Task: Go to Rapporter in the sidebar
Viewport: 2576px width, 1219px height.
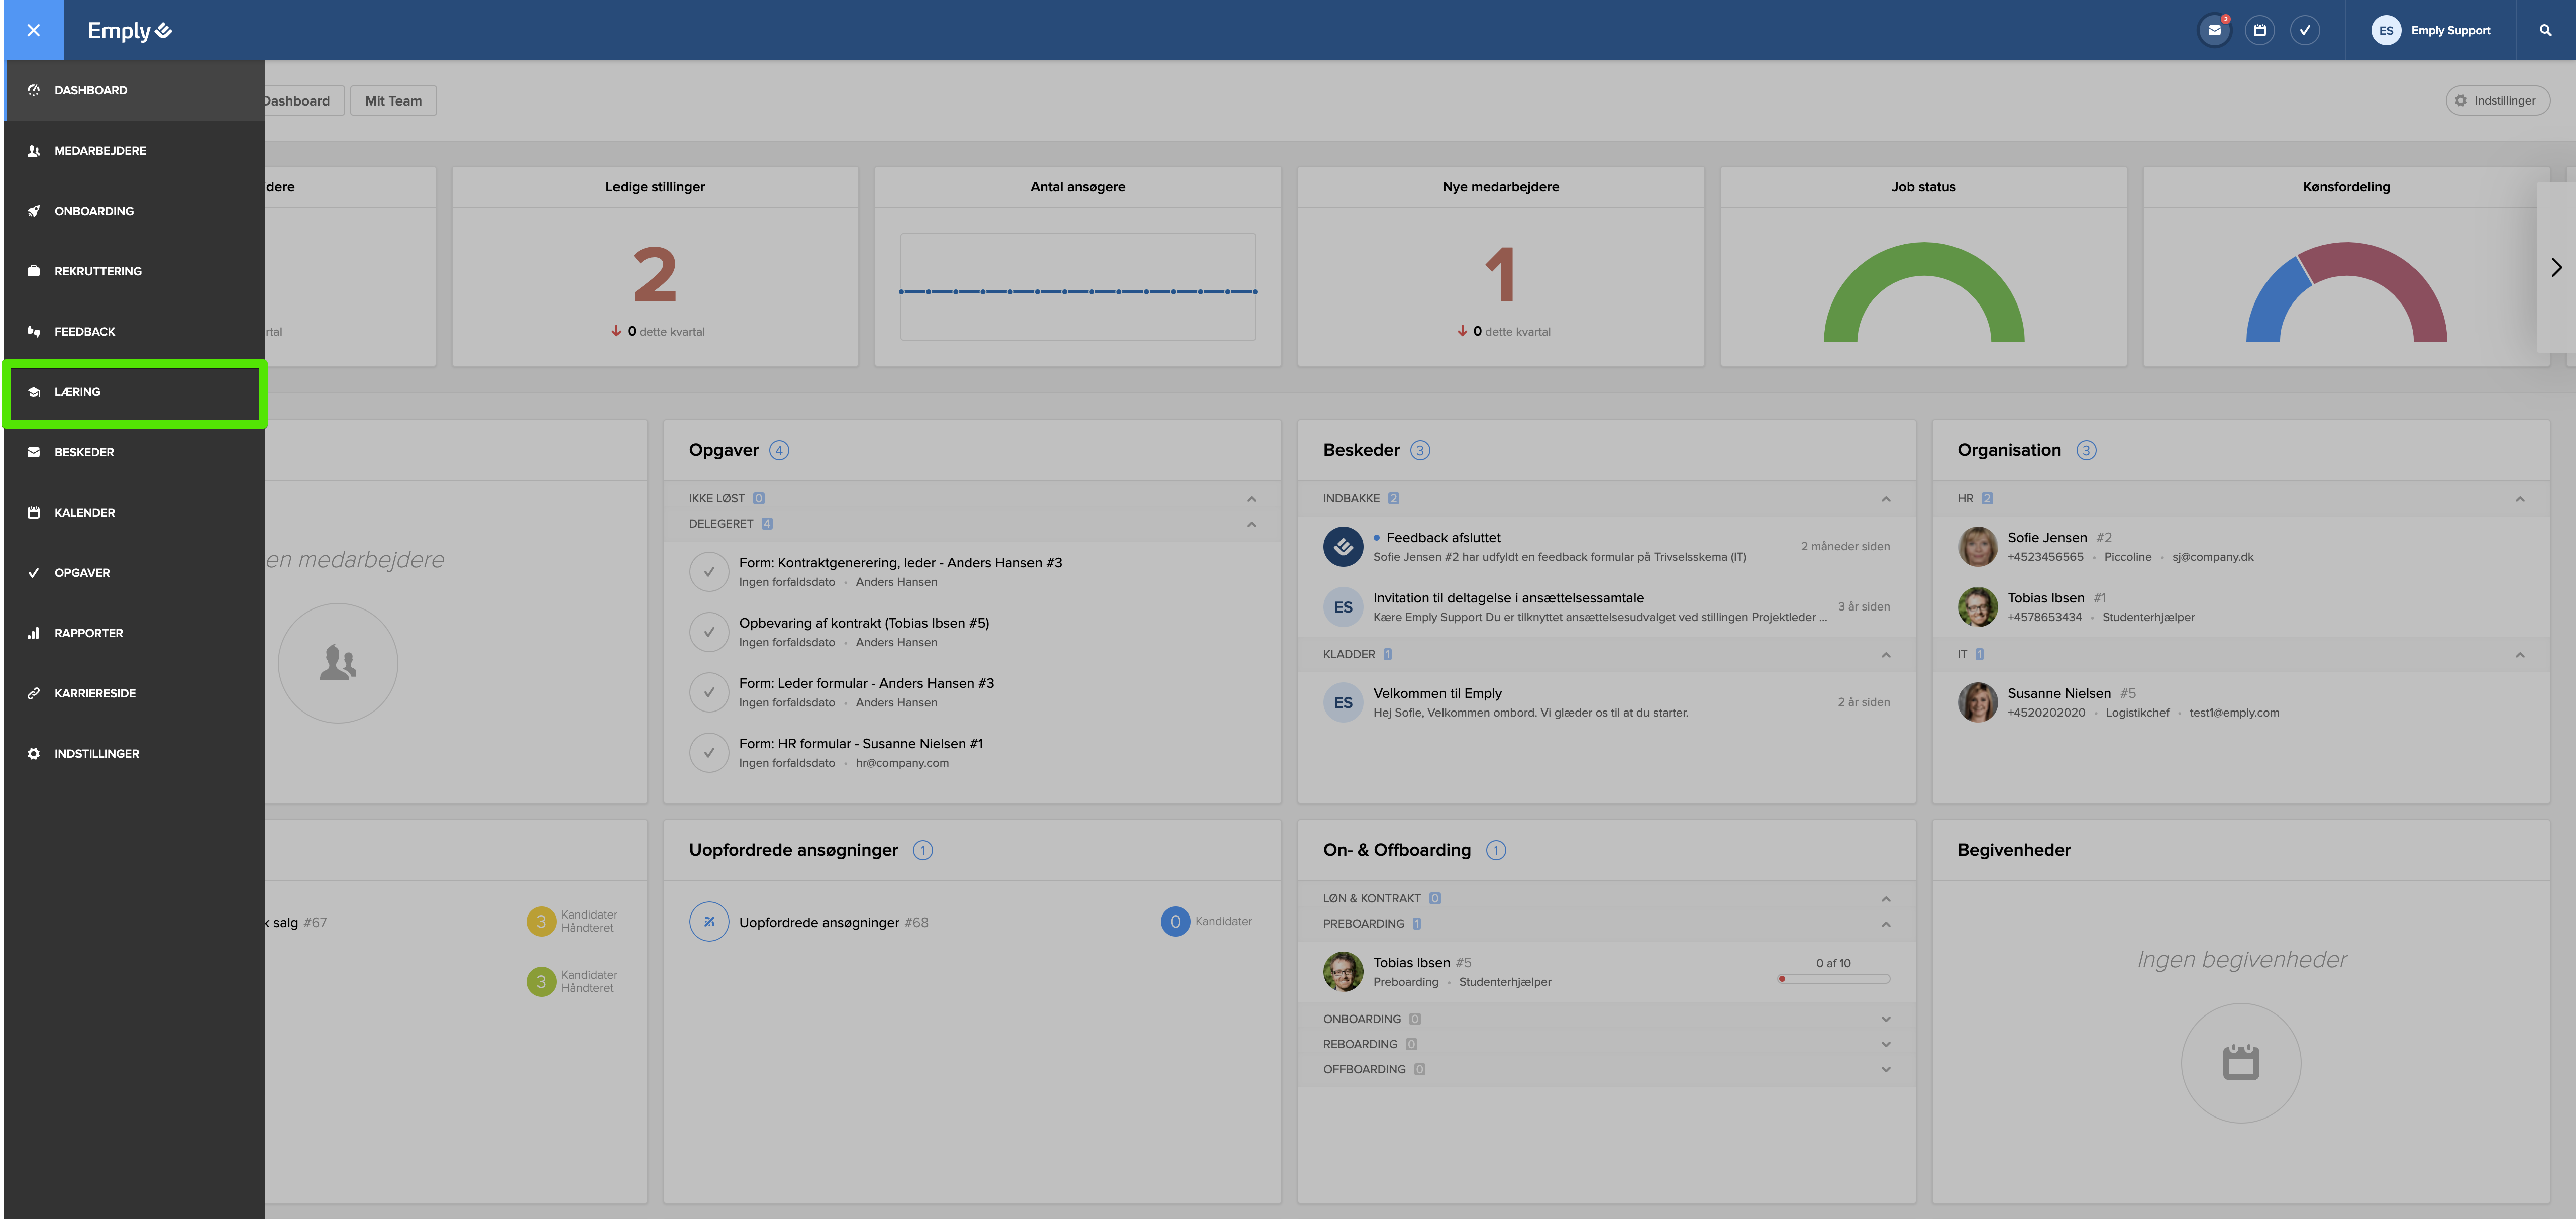Action: [88, 633]
